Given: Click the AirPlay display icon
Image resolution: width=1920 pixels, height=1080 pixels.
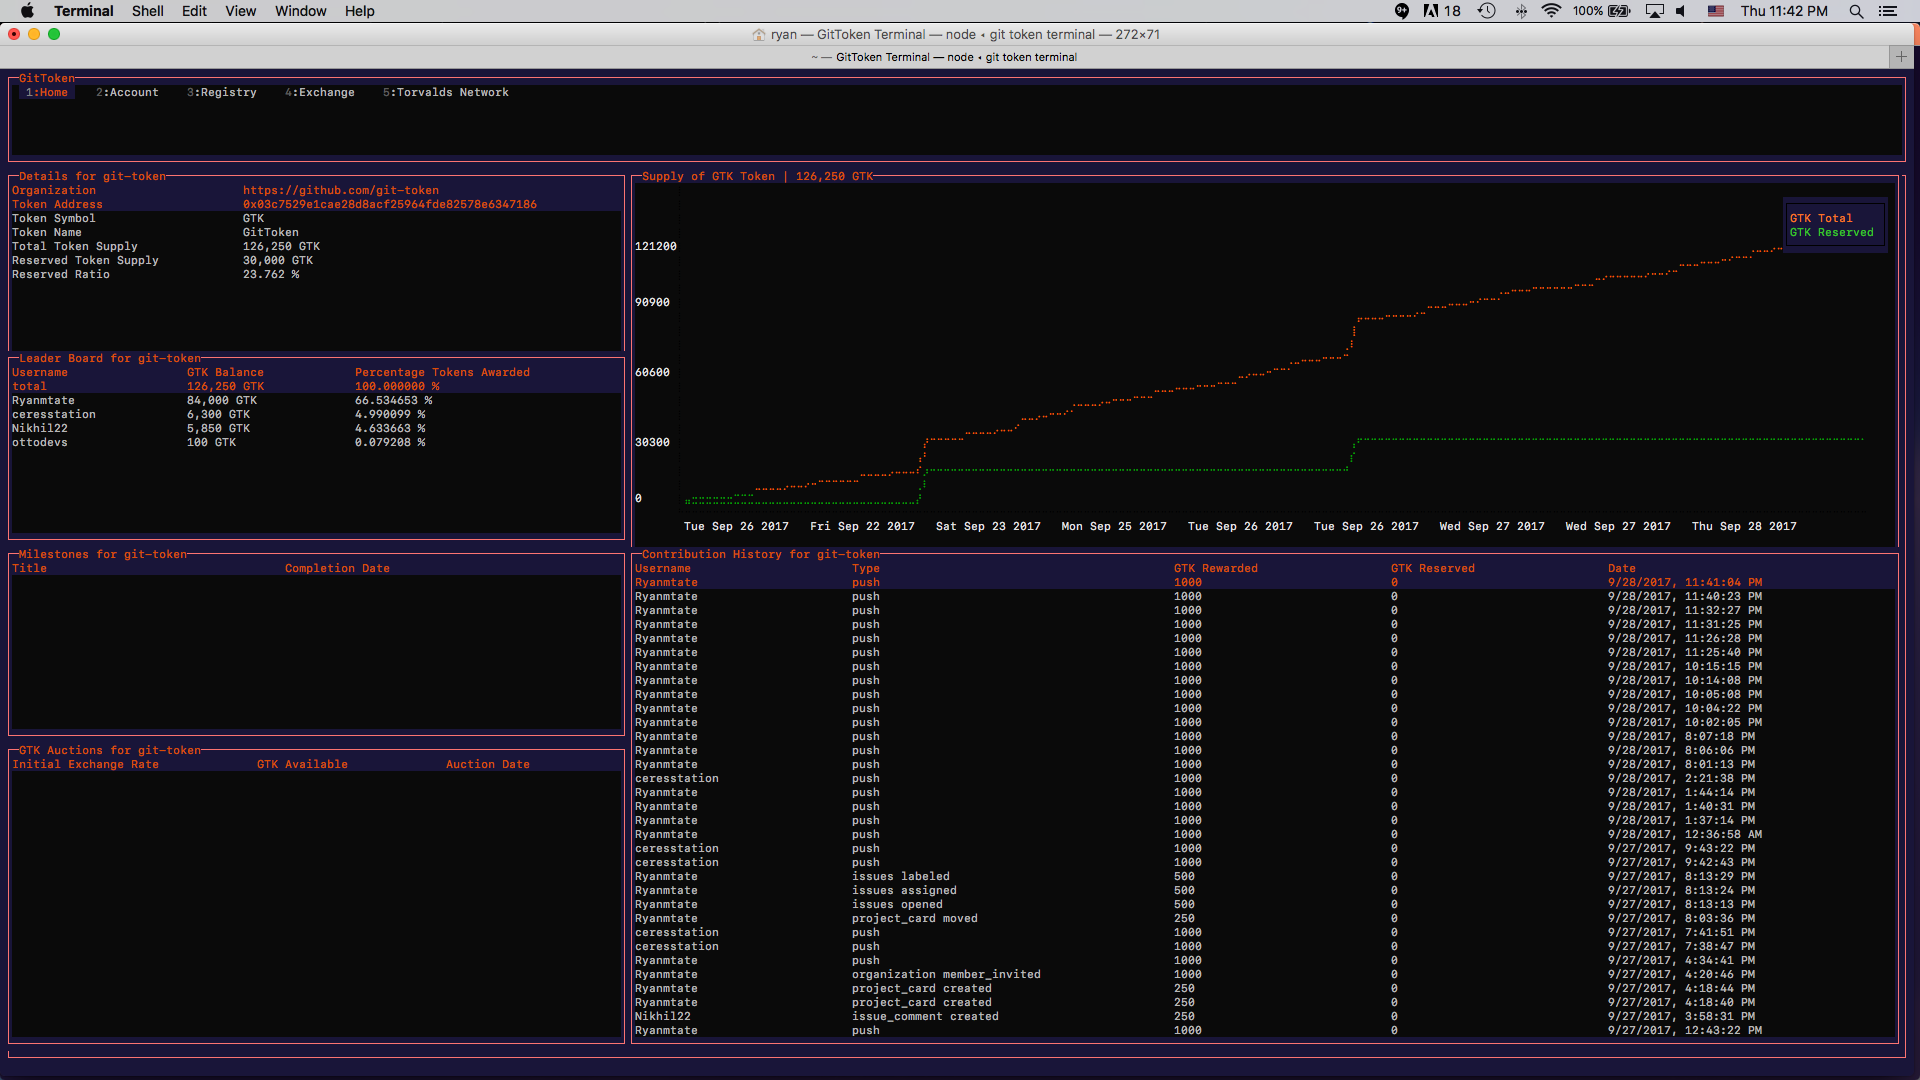Looking at the screenshot, I should (1655, 11).
